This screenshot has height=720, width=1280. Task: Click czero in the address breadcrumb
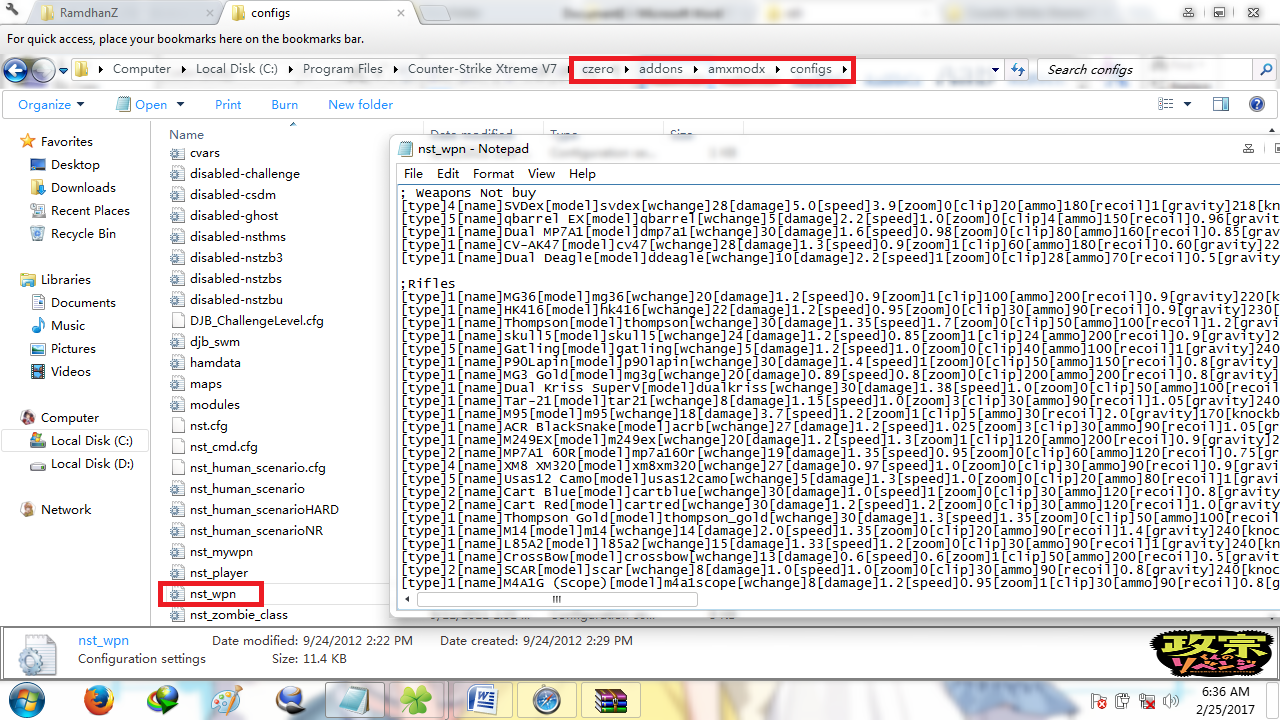pyautogui.click(x=598, y=69)
